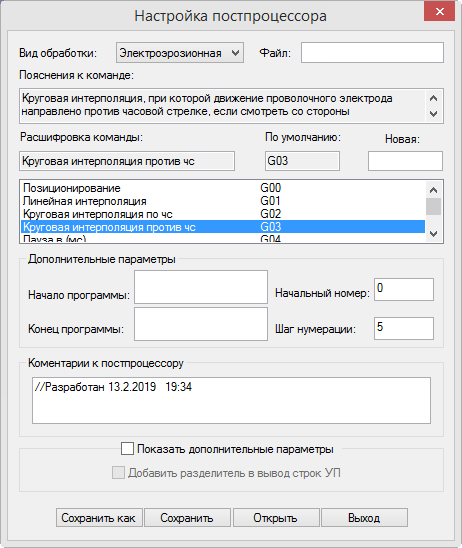
Task: Click the command list scrollbar thumb
Action: click(433, 206)
